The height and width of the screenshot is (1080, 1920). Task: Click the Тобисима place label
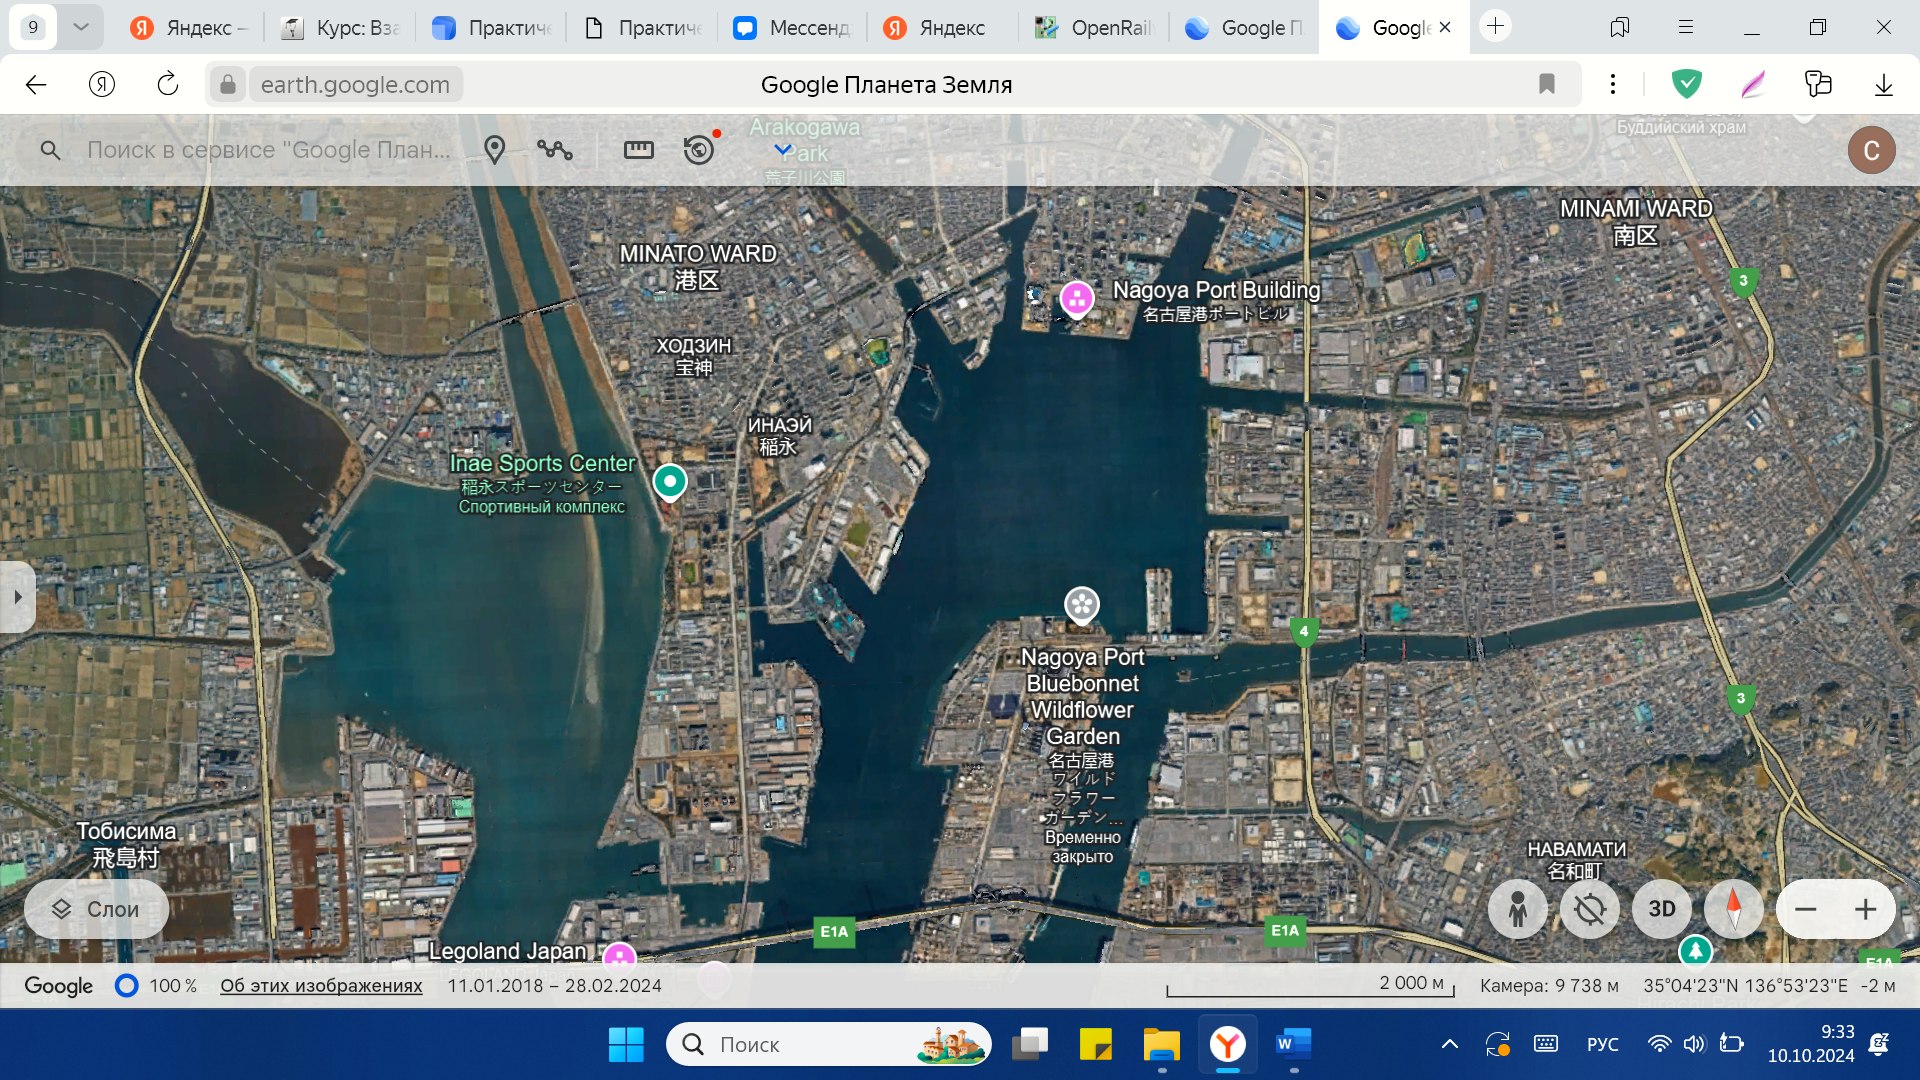[x=126, y=832]
